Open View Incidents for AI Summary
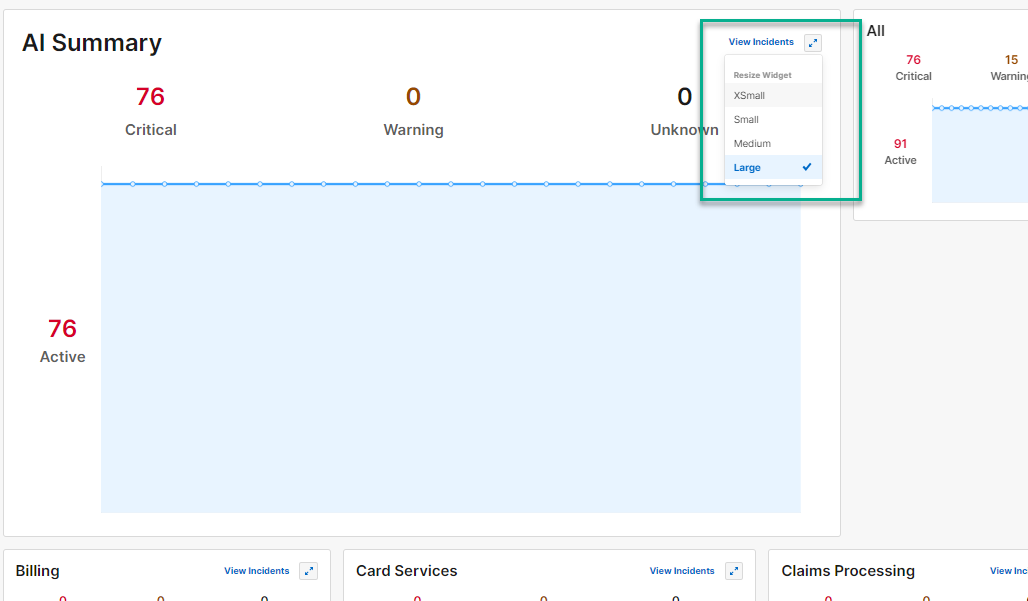Viewport: 1028px width, 601px height. pos(761,42)
